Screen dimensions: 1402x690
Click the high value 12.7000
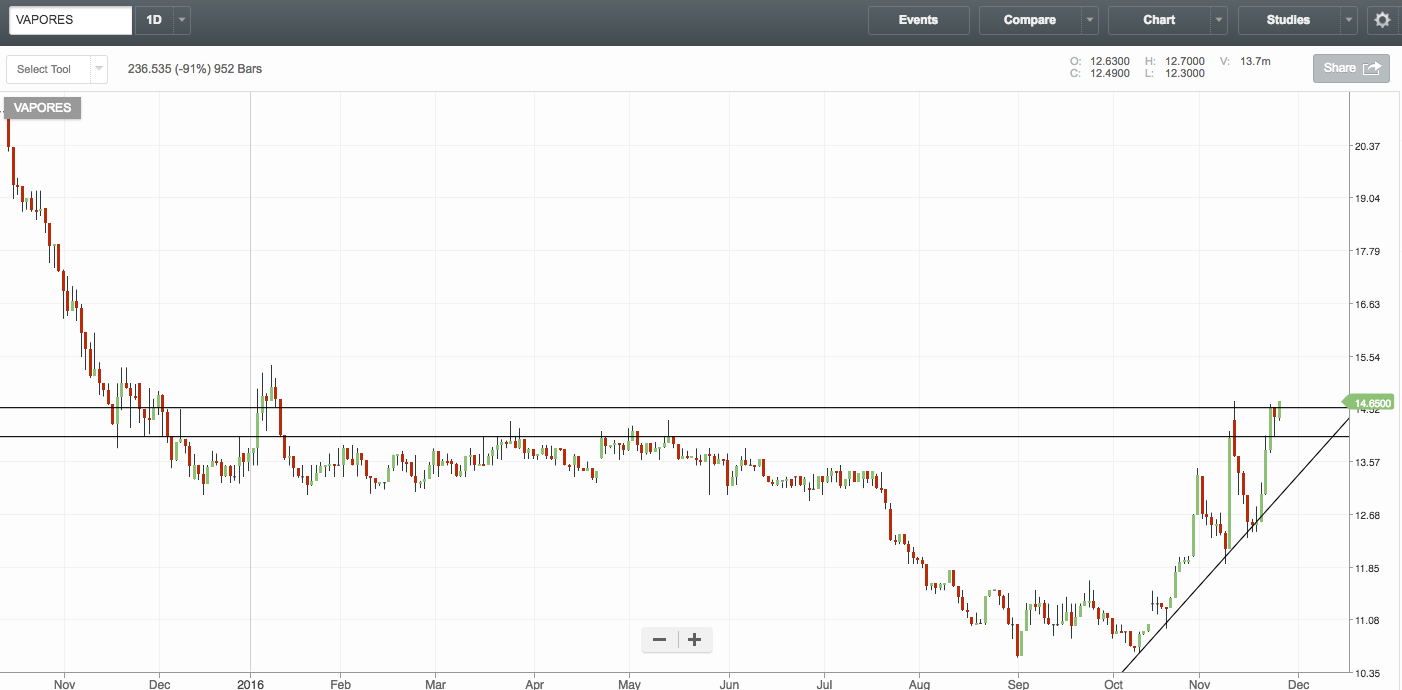(1185, 61)
